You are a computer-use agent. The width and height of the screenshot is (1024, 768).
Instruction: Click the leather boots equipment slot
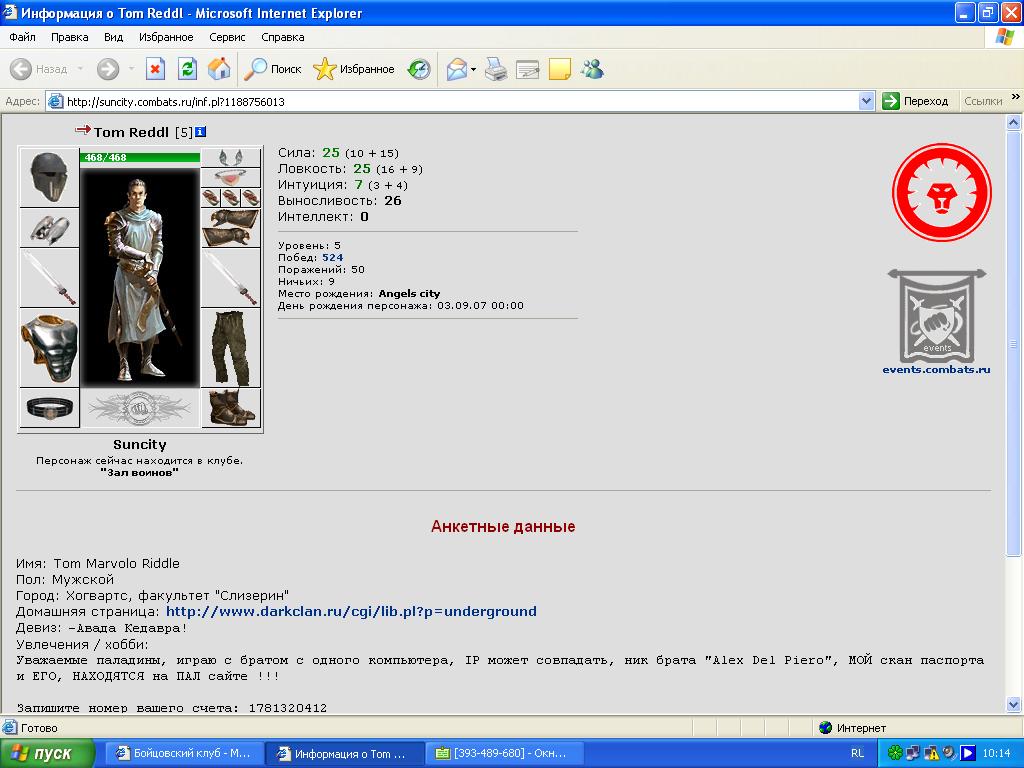pos(231,408)
